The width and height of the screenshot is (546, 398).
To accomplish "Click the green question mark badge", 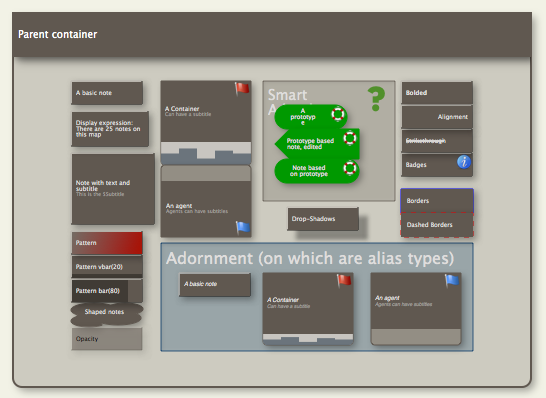I will 376,99.
